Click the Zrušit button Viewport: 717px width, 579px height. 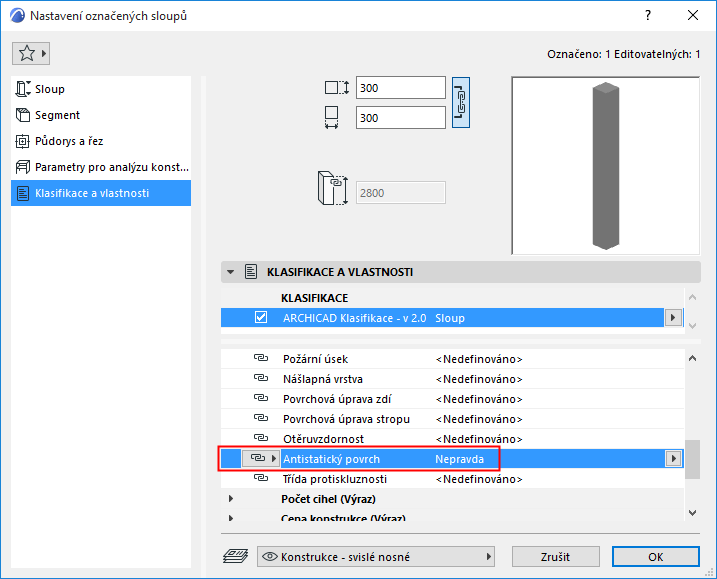point(555,557)
